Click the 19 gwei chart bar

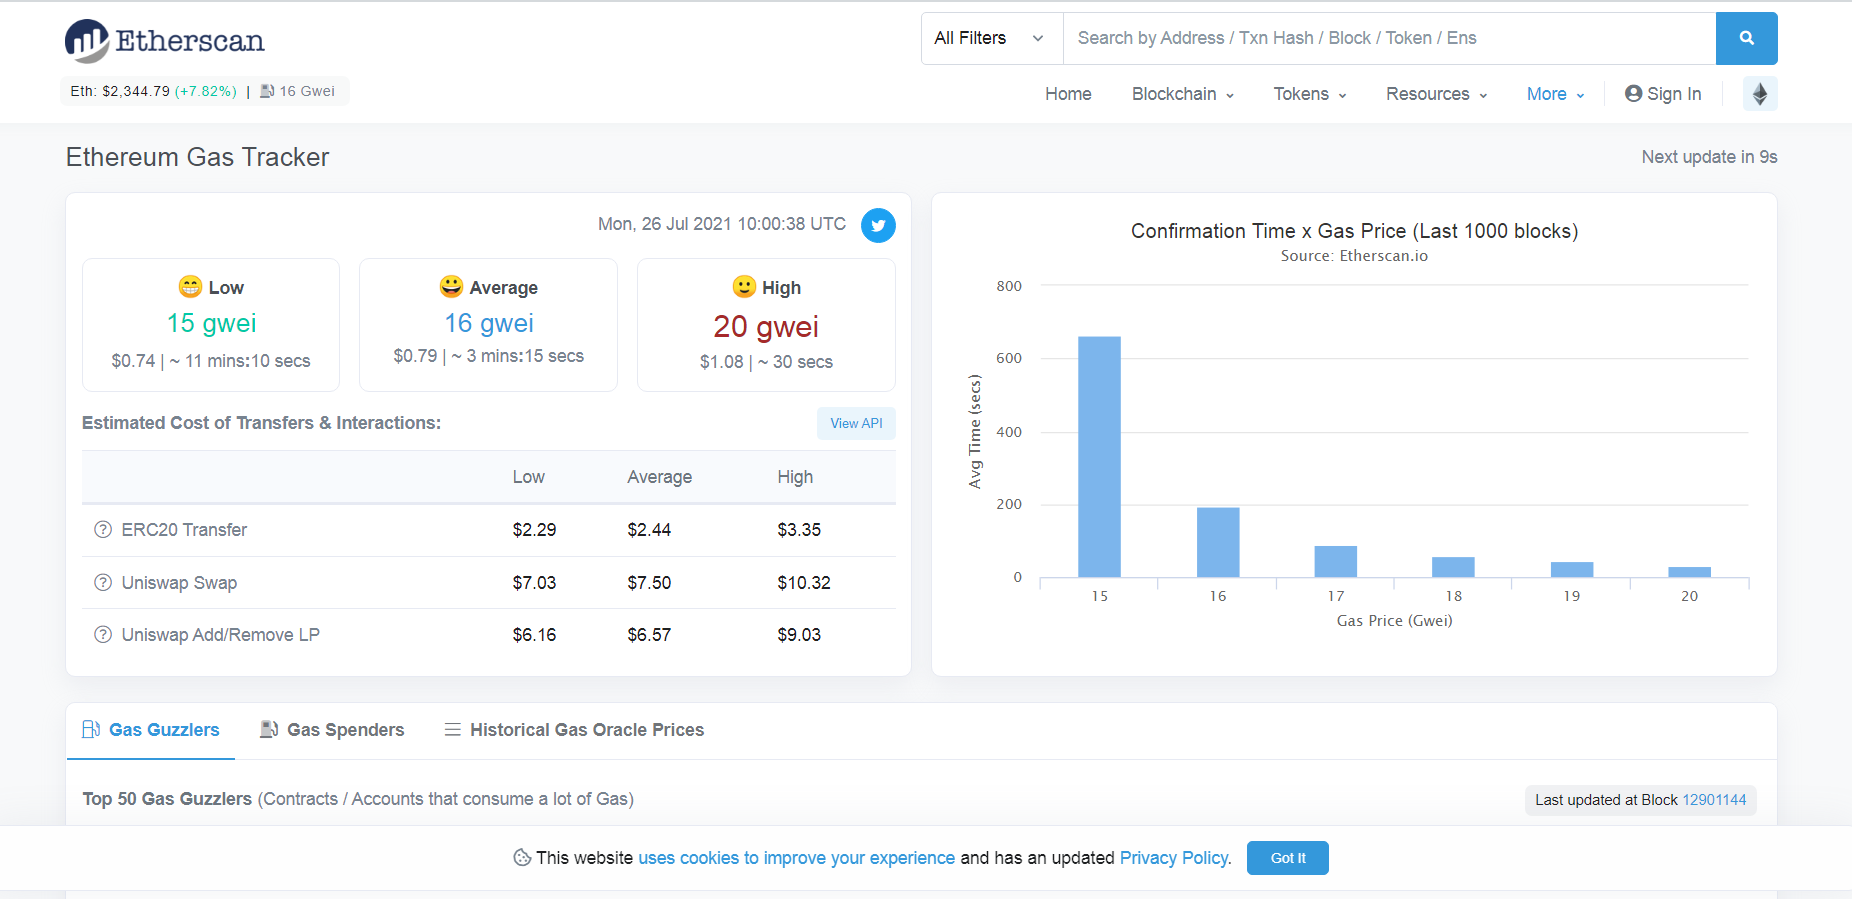coord(1572,570)
